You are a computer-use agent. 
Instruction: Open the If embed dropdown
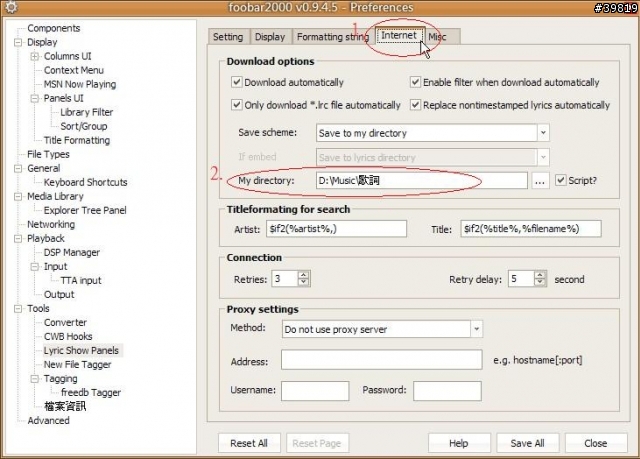click(x=543, y=157)
